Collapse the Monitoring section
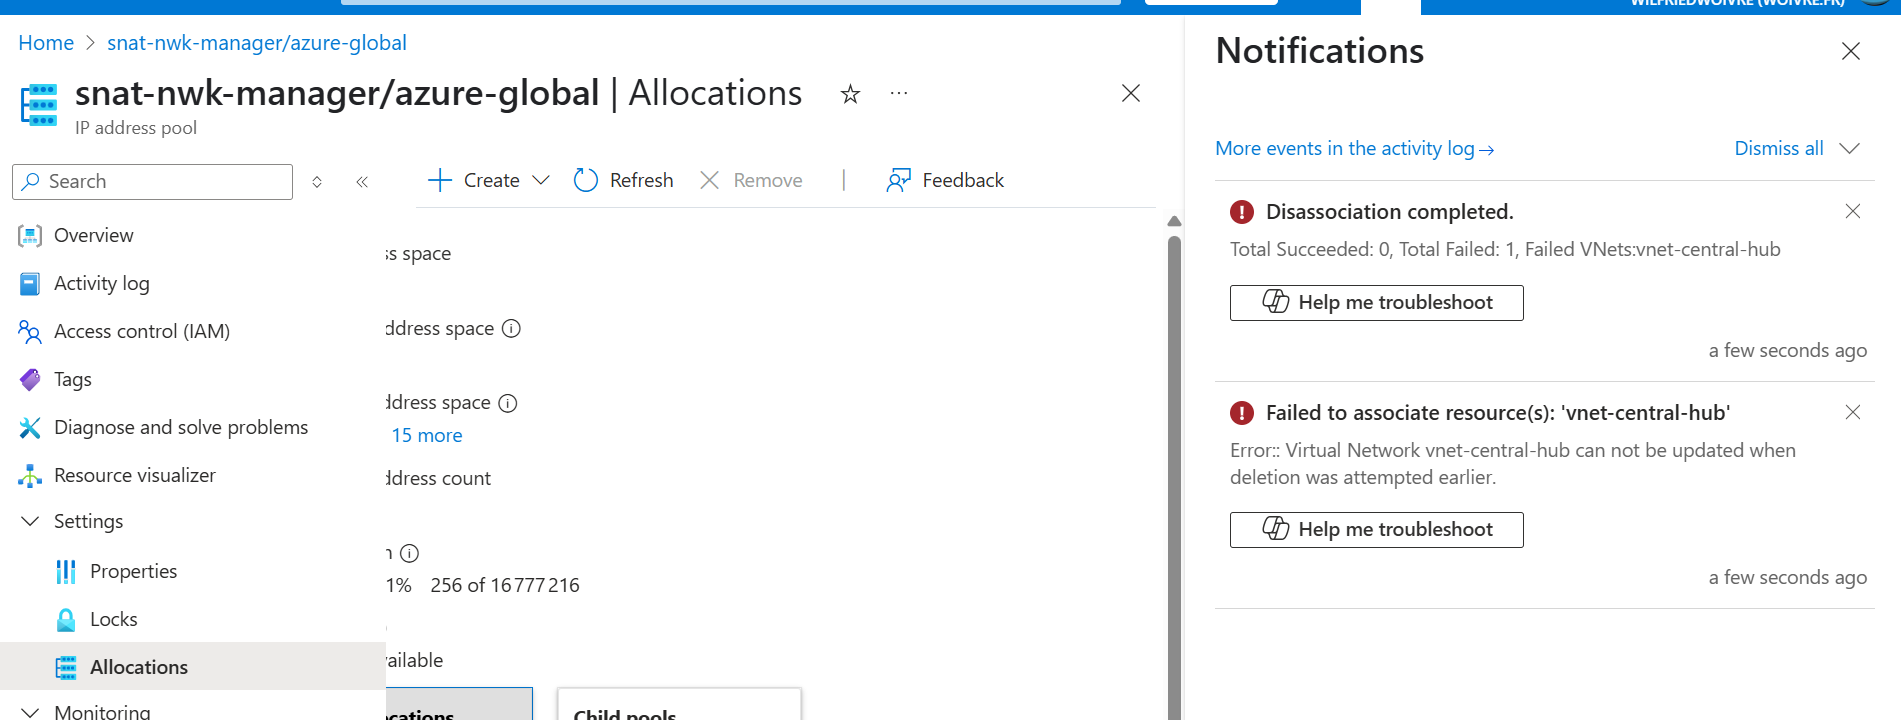Screen dimensions: 1901x720 tap(30, 711)
